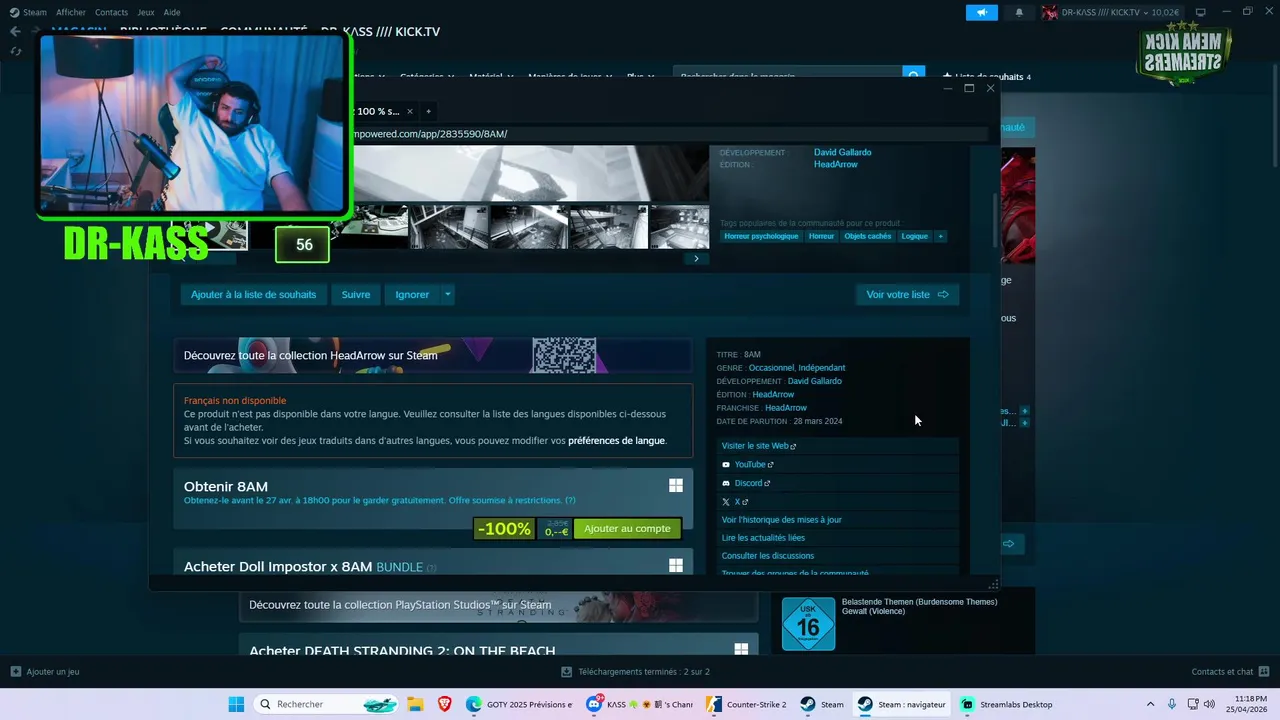Open Lire les actualités liées
1280x720 pixels.
pyautogui.click(x=763, y=538)
